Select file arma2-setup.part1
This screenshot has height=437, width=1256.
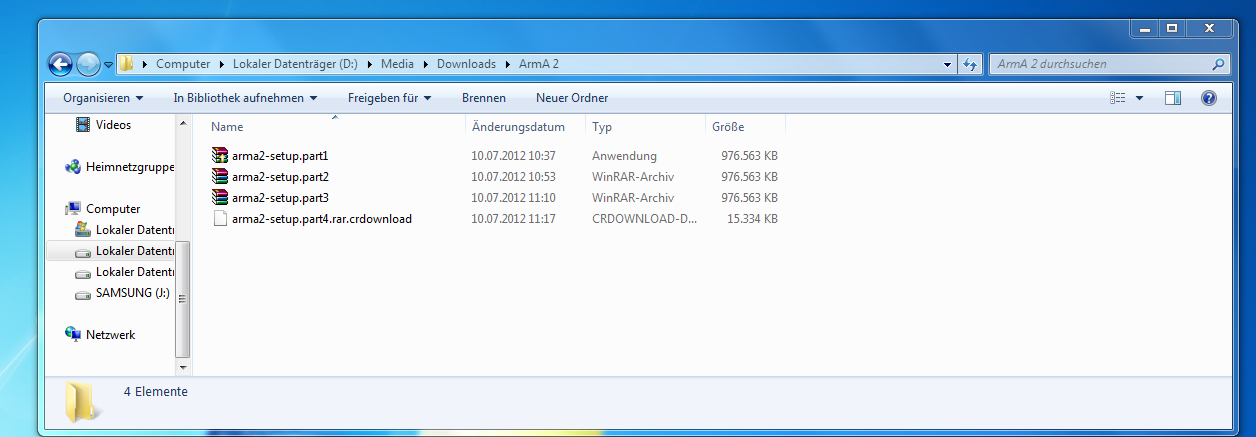(x=280, y=156)
